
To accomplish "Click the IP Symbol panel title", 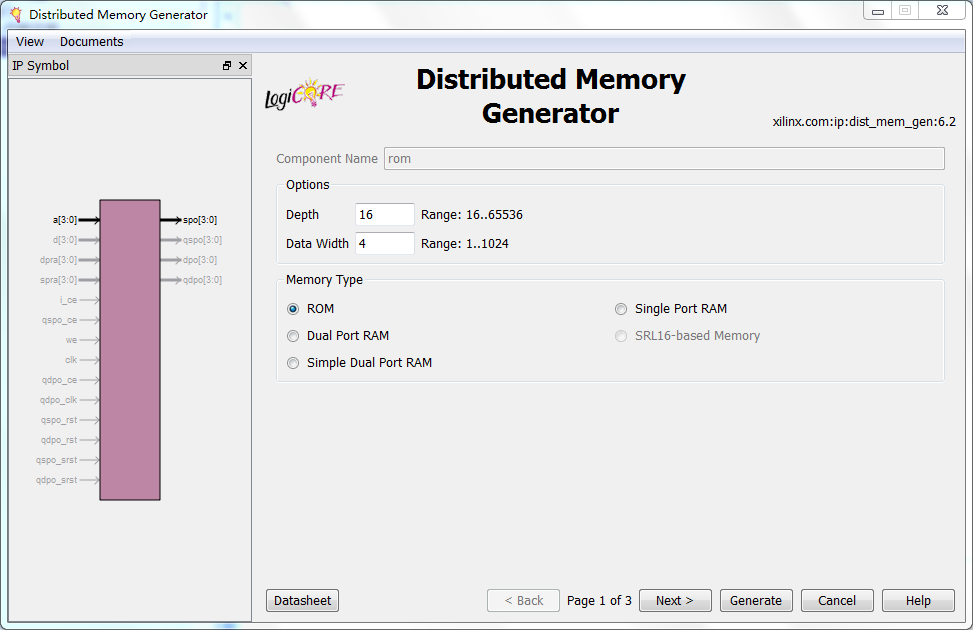I will 40,65.
